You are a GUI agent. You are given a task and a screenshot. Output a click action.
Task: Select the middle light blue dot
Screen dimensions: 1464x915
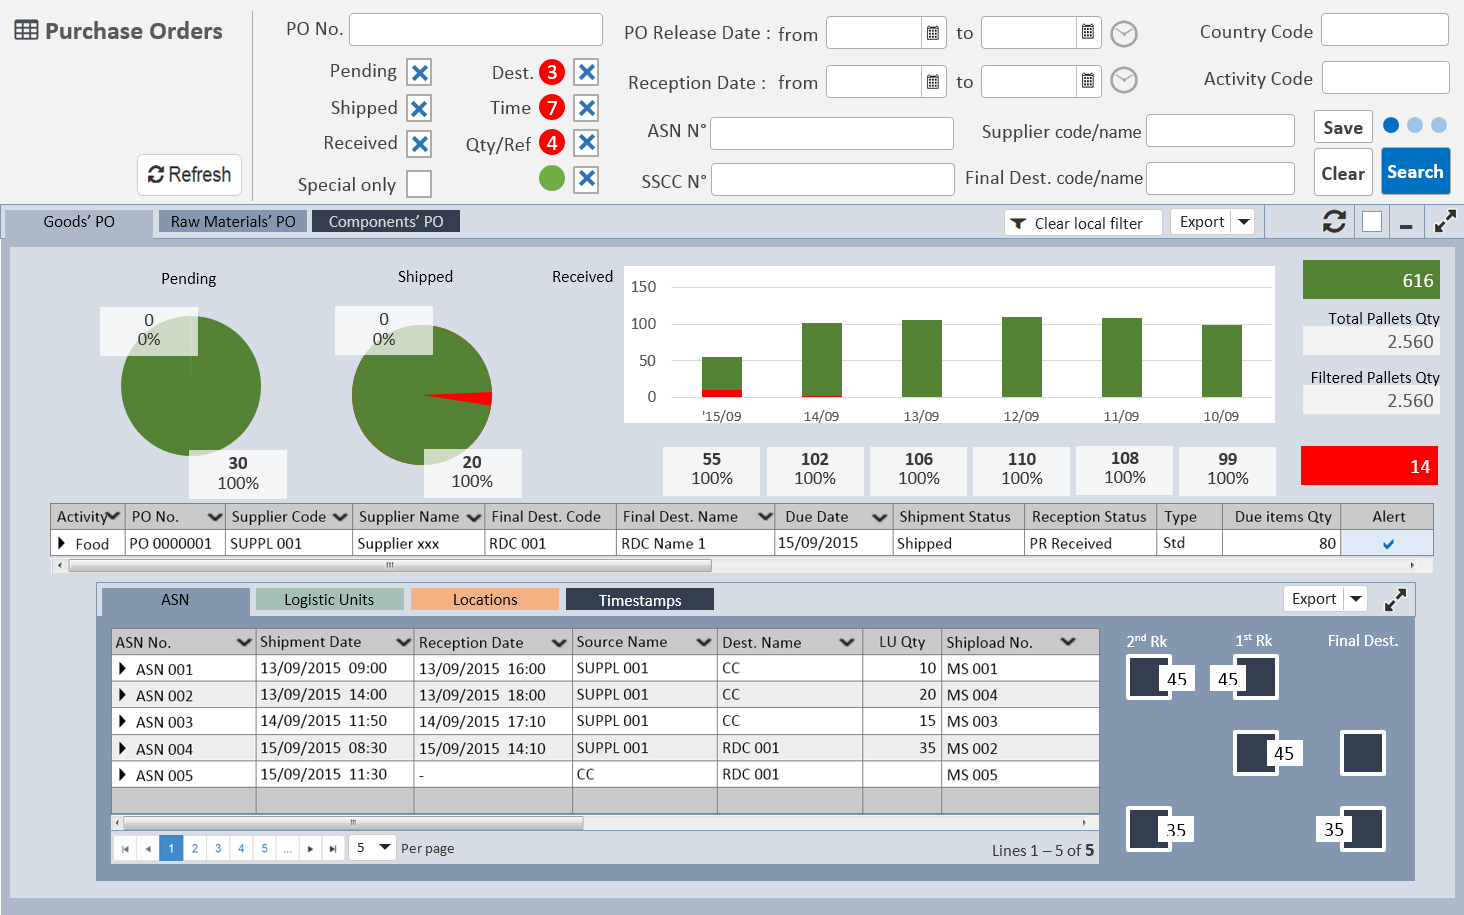[x=1415, y=125]
